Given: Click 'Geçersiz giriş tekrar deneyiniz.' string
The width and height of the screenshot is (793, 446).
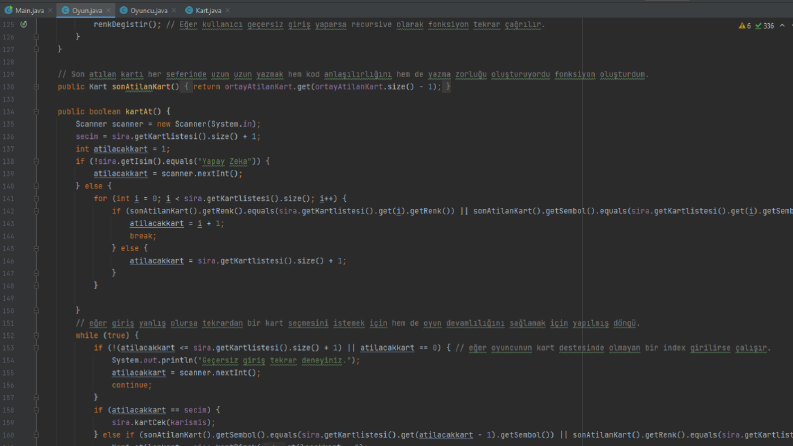Looking at the screenshot, I should [276, 361].
